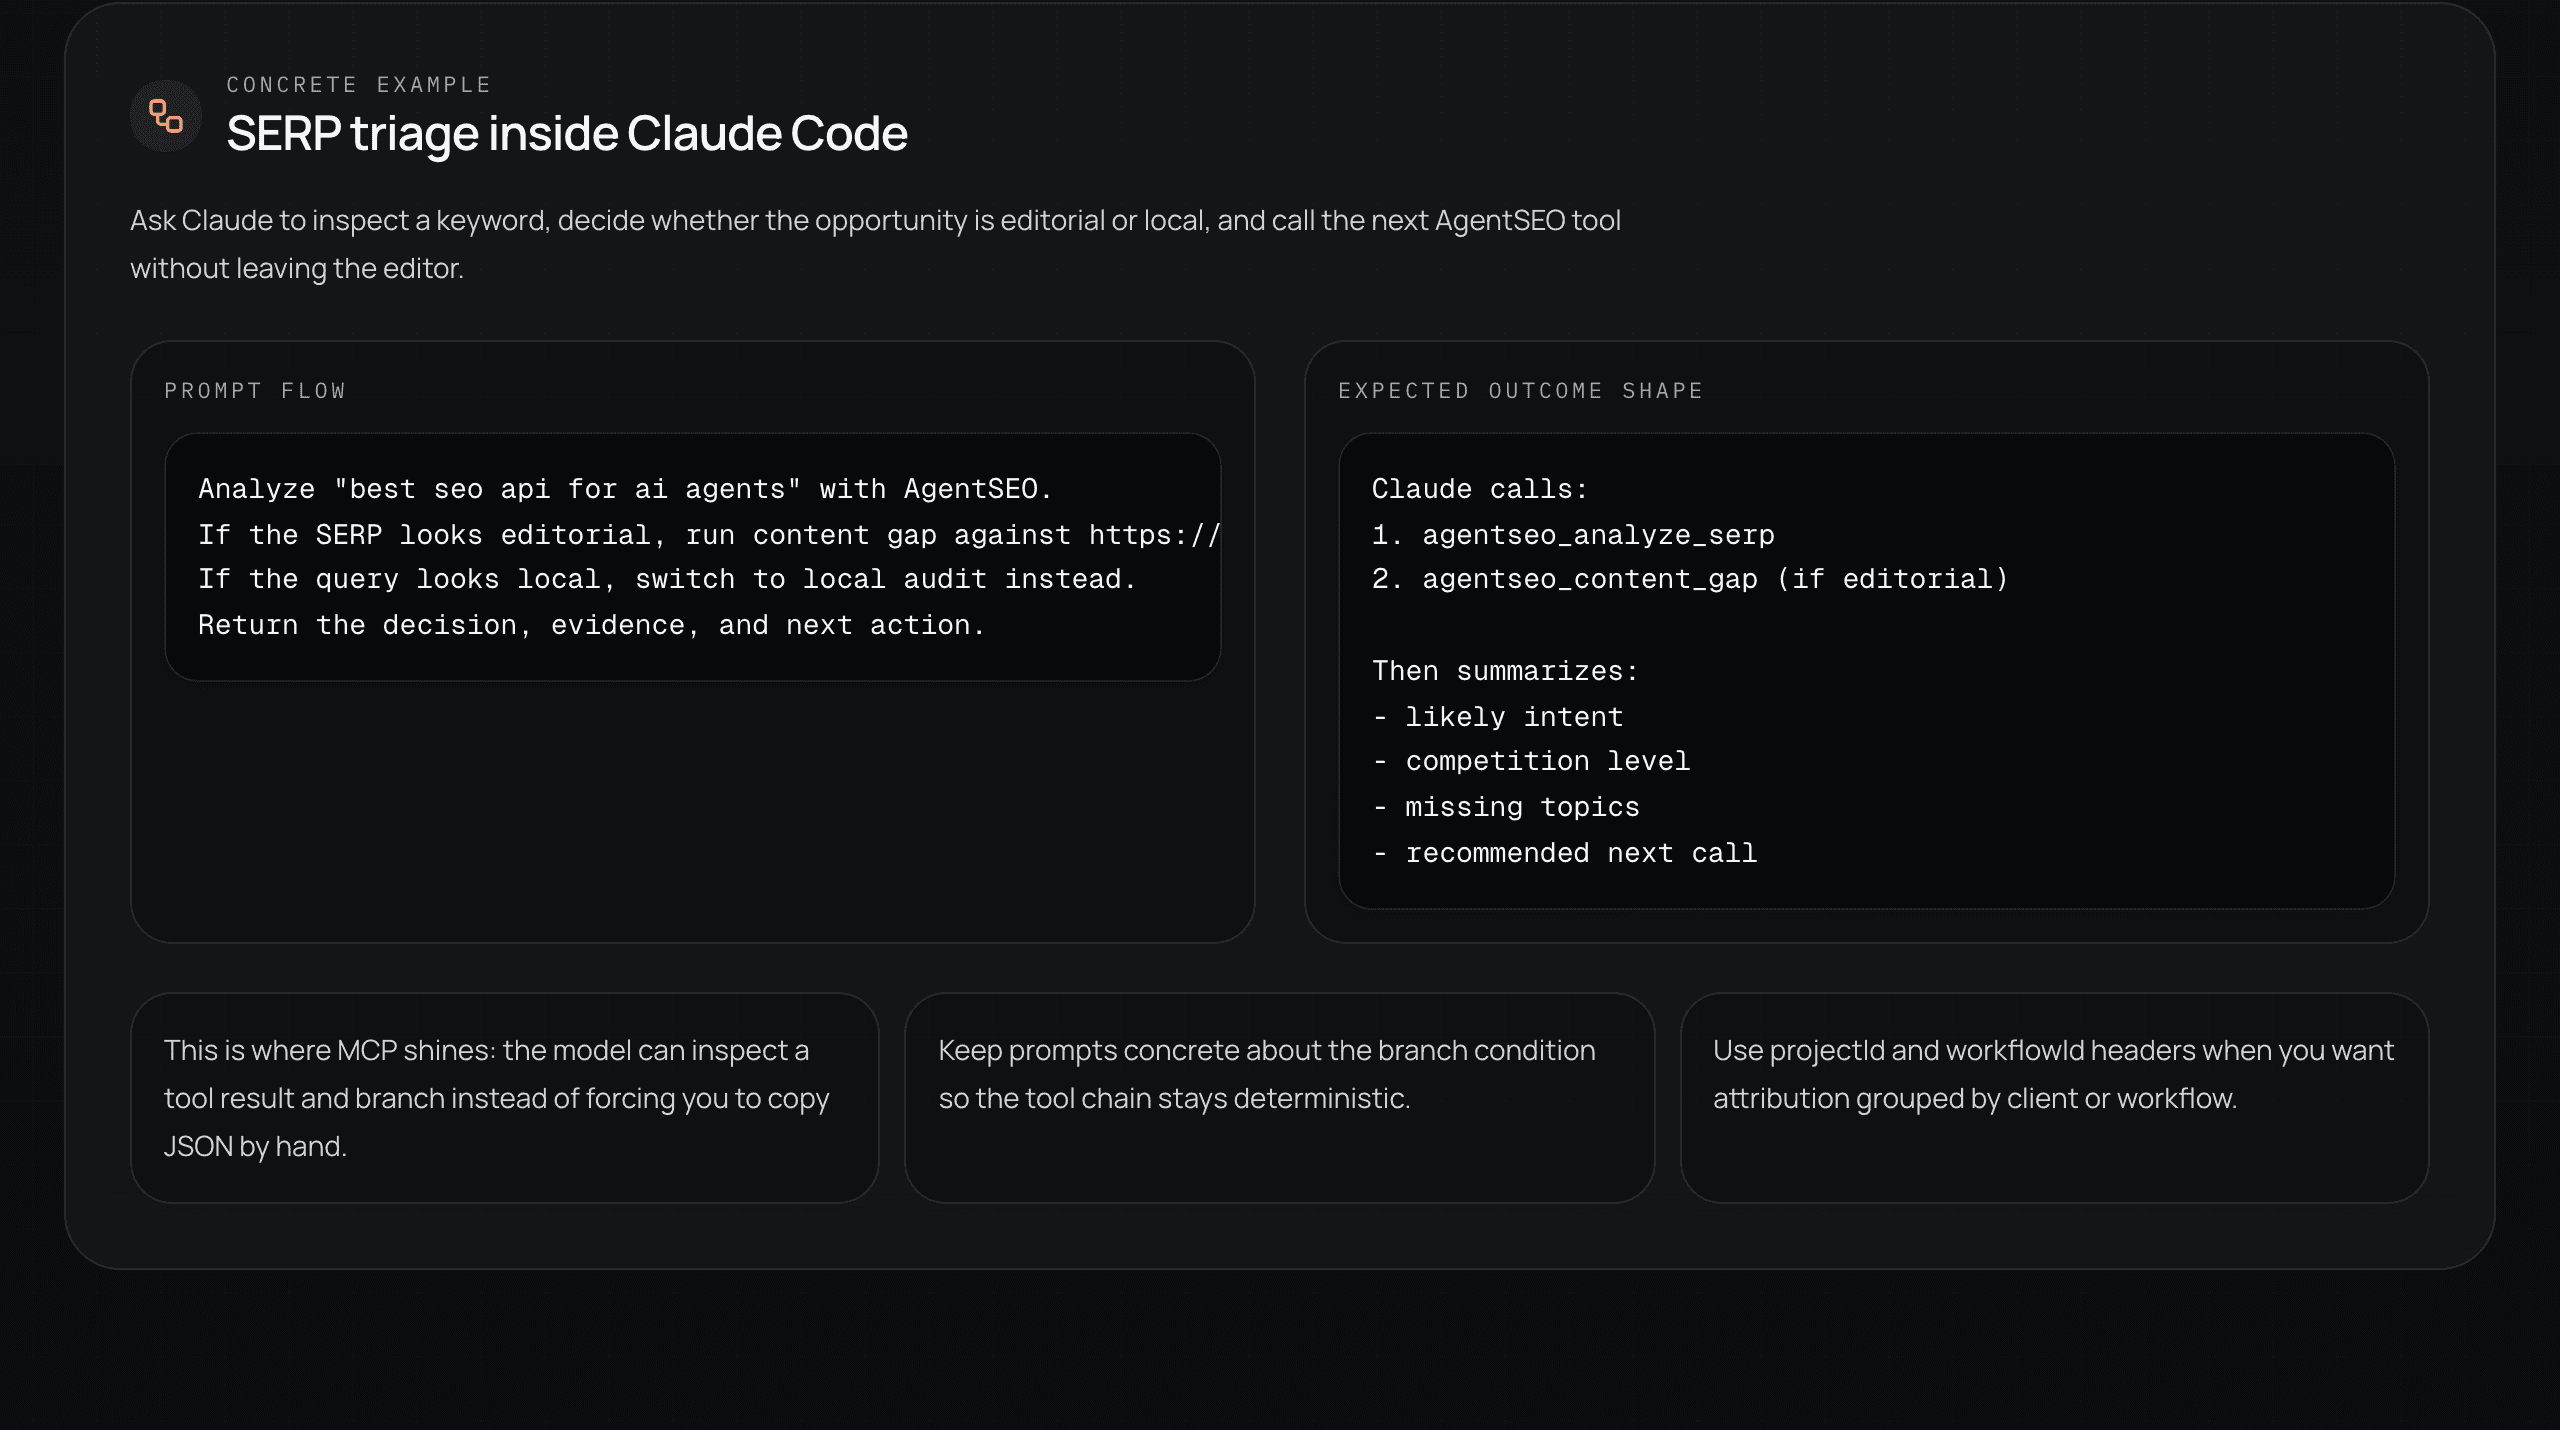Click the intro paragraph starting "Ask Claude to inspect"
This screenshot has height=1430, width=2560.
(875, 244)
